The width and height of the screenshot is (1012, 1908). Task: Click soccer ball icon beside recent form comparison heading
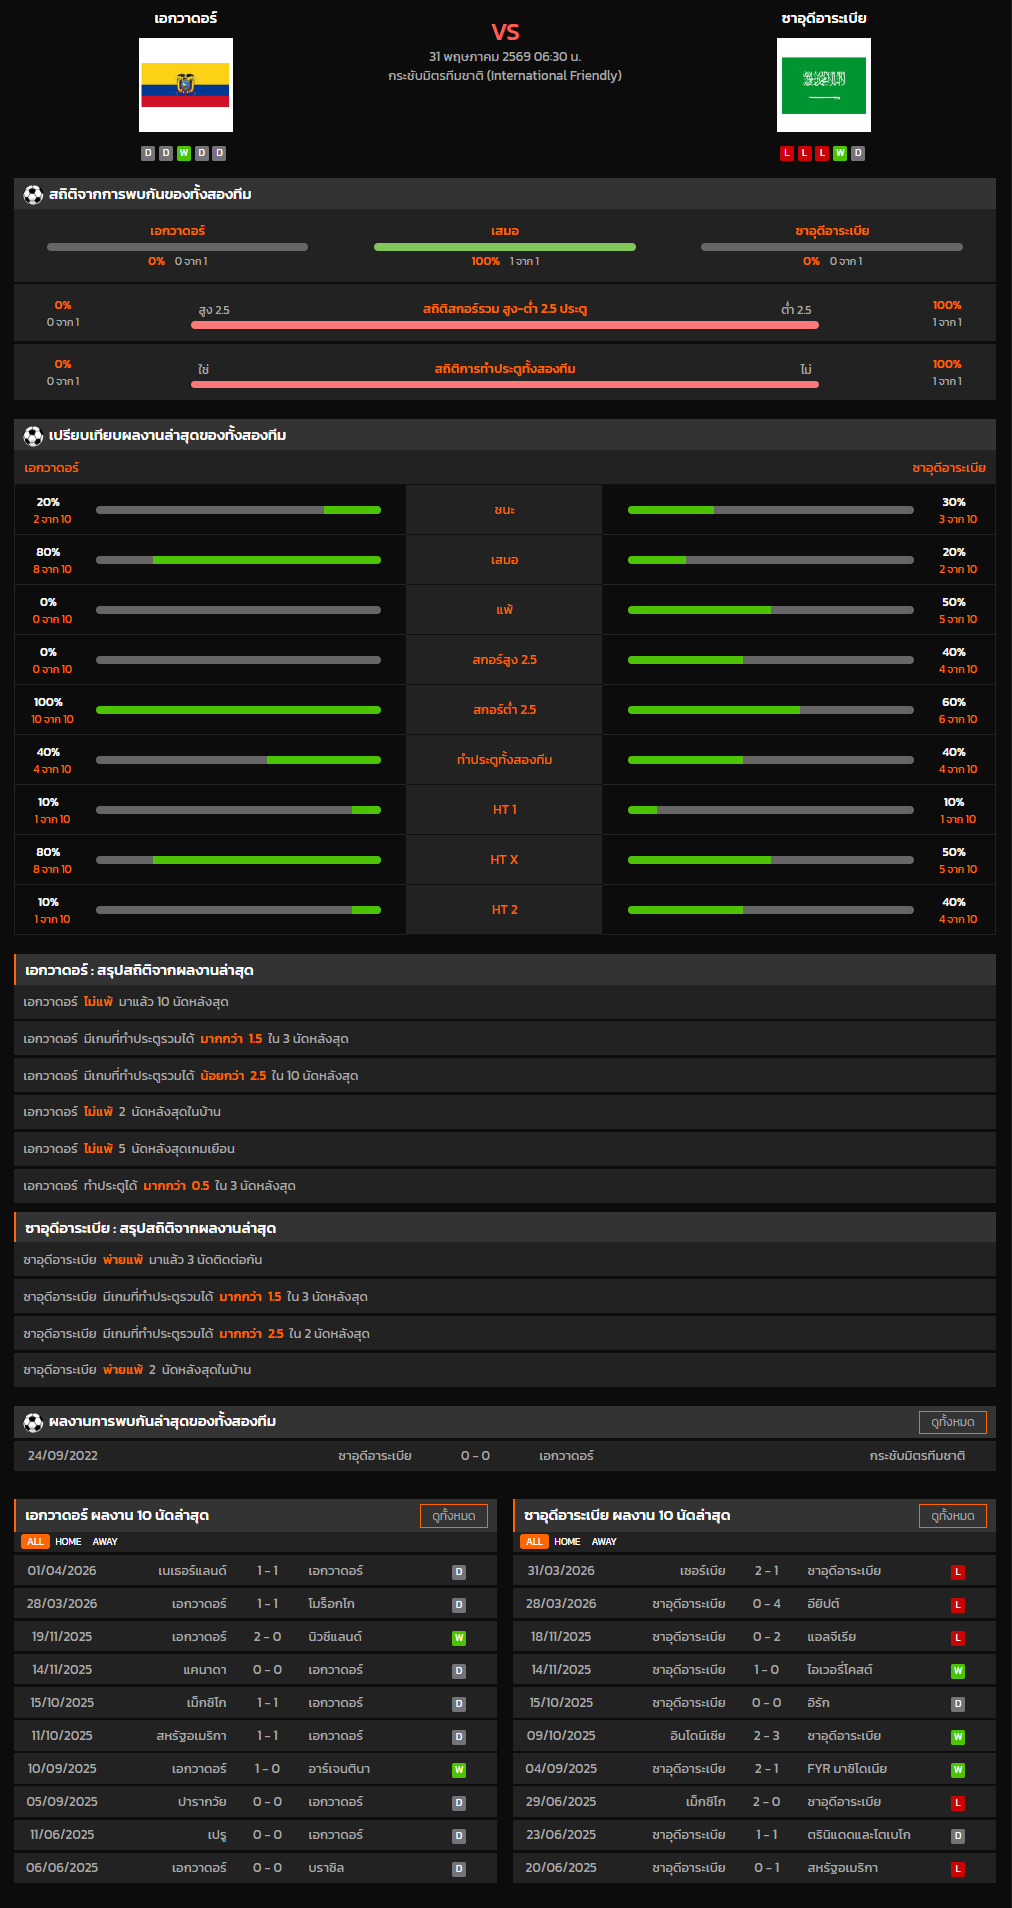[33, 435]
